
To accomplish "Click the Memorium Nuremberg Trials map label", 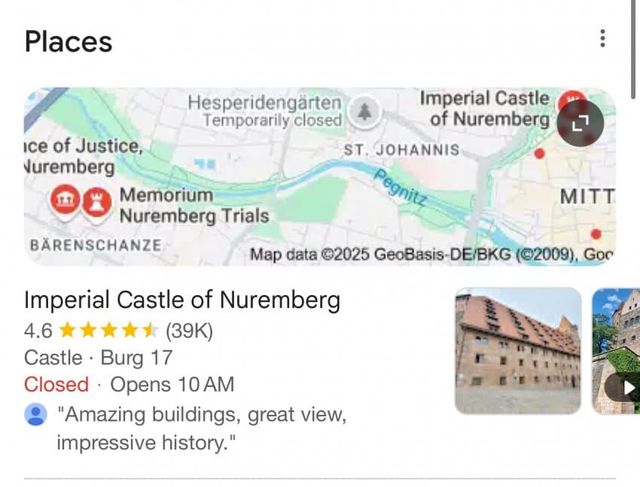I will (194, 205).
